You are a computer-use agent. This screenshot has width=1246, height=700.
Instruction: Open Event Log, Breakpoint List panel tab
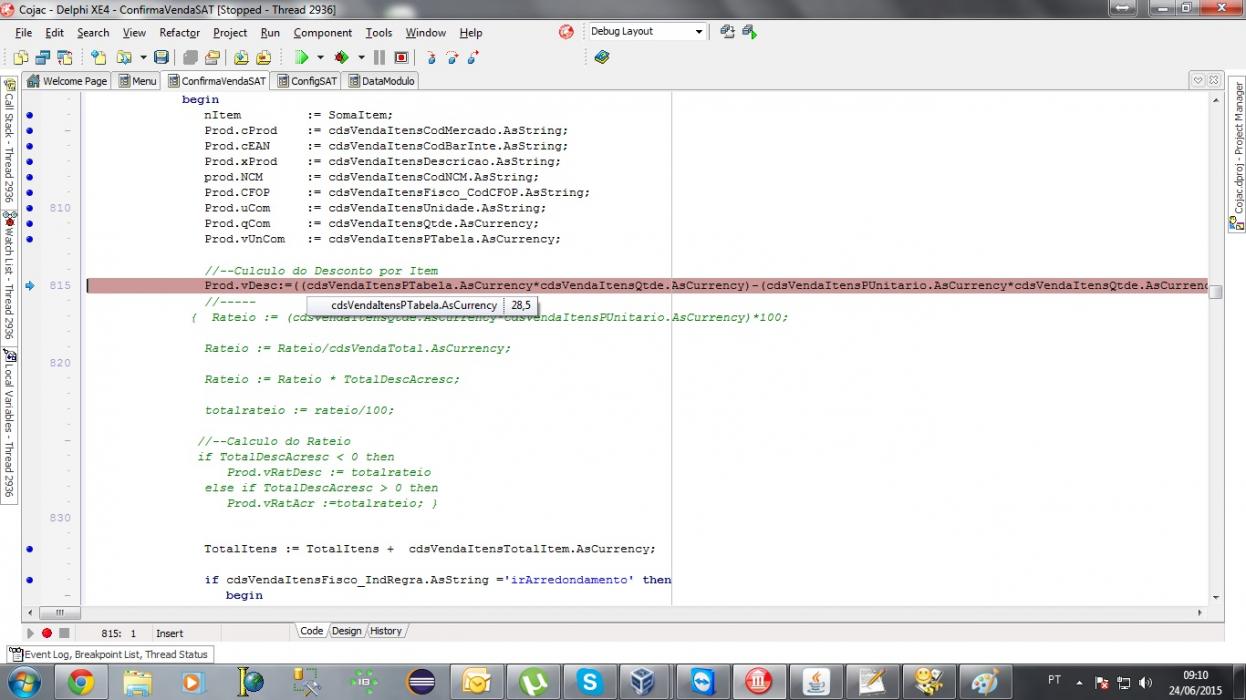coord(109,654)
